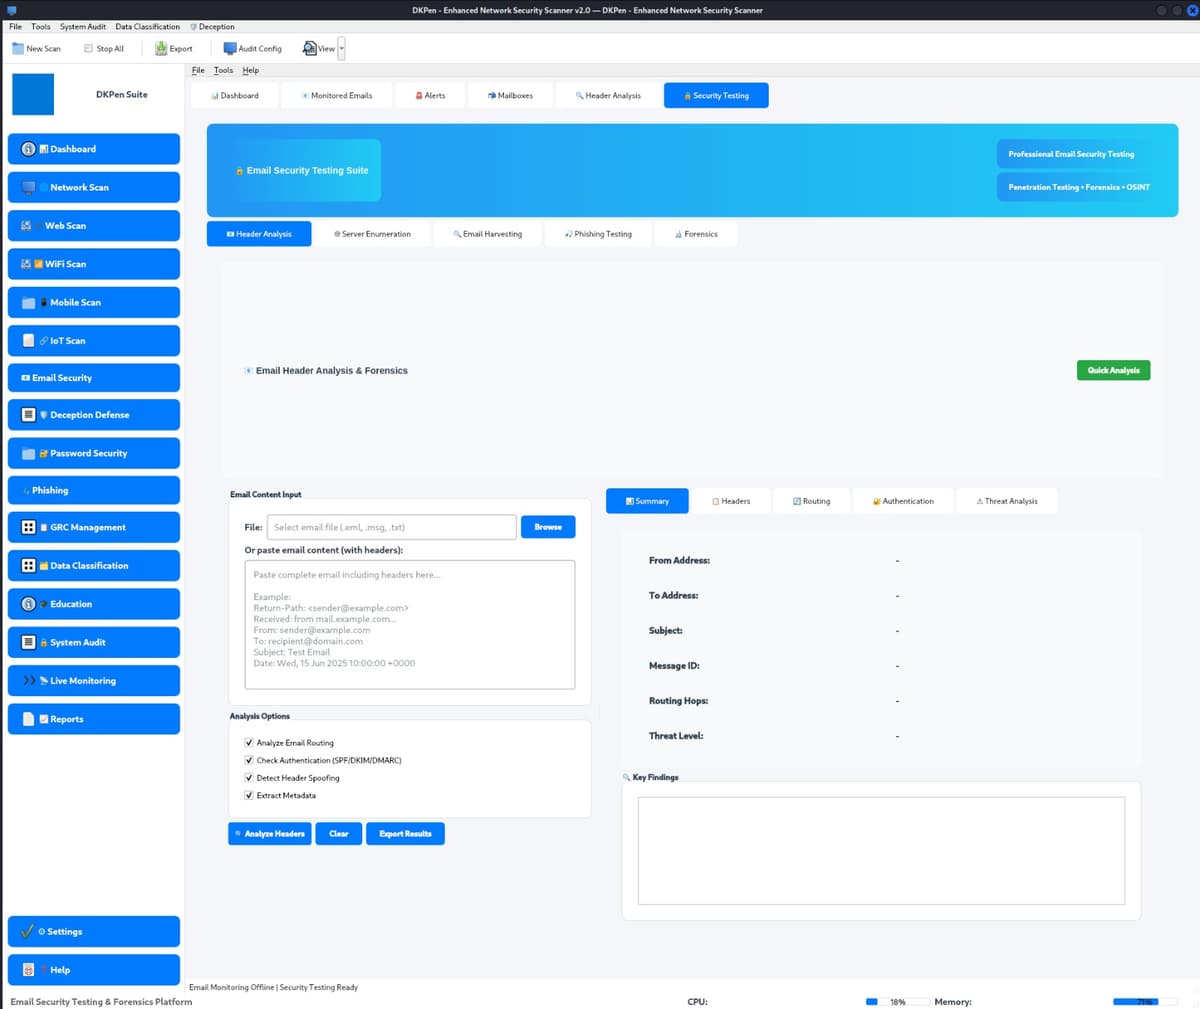Disable Detect Header Spoofing checkbox
This screenshot has height=1009, width=1200.
click(x=249, y=778)
